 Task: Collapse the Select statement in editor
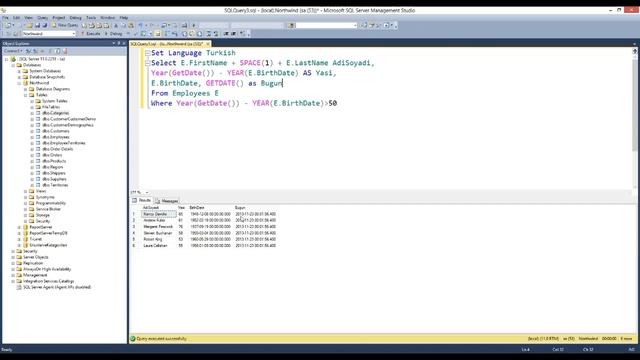147,63
